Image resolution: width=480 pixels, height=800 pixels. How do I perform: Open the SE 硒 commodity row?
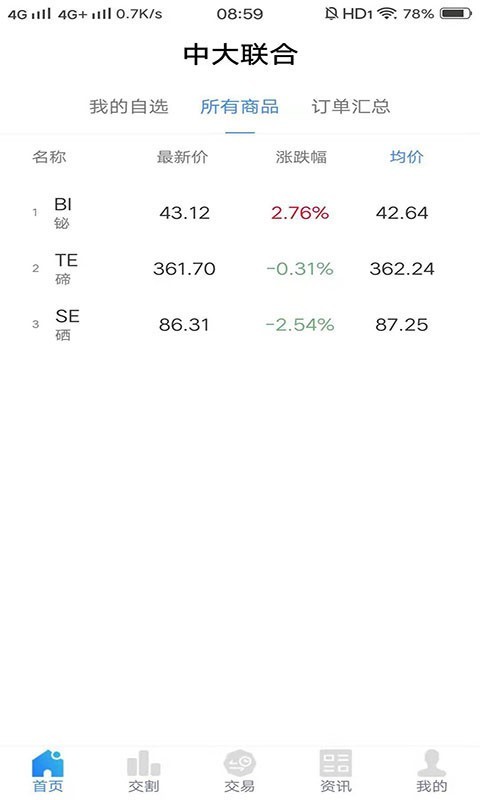tap(240, 324)
